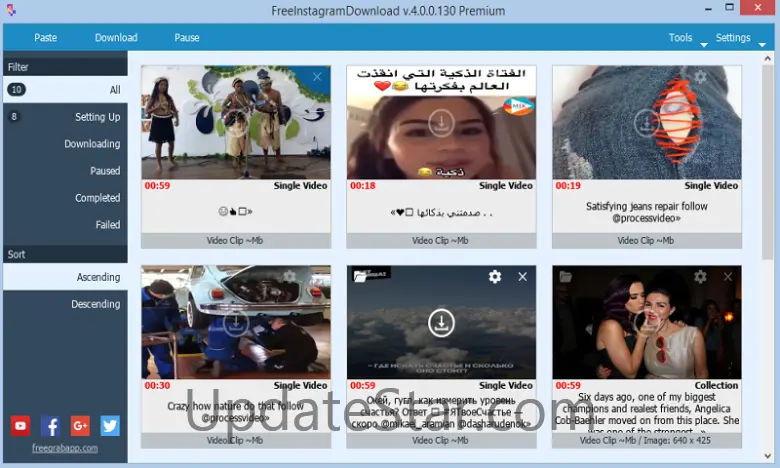This screenshot has width=780, height=468.
Task: Remove the 00:59 dancers video card
Action: [317, 77]
